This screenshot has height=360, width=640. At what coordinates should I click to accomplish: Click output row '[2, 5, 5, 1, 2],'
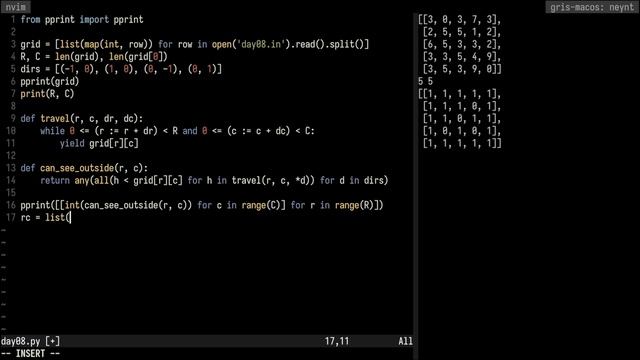462,32
